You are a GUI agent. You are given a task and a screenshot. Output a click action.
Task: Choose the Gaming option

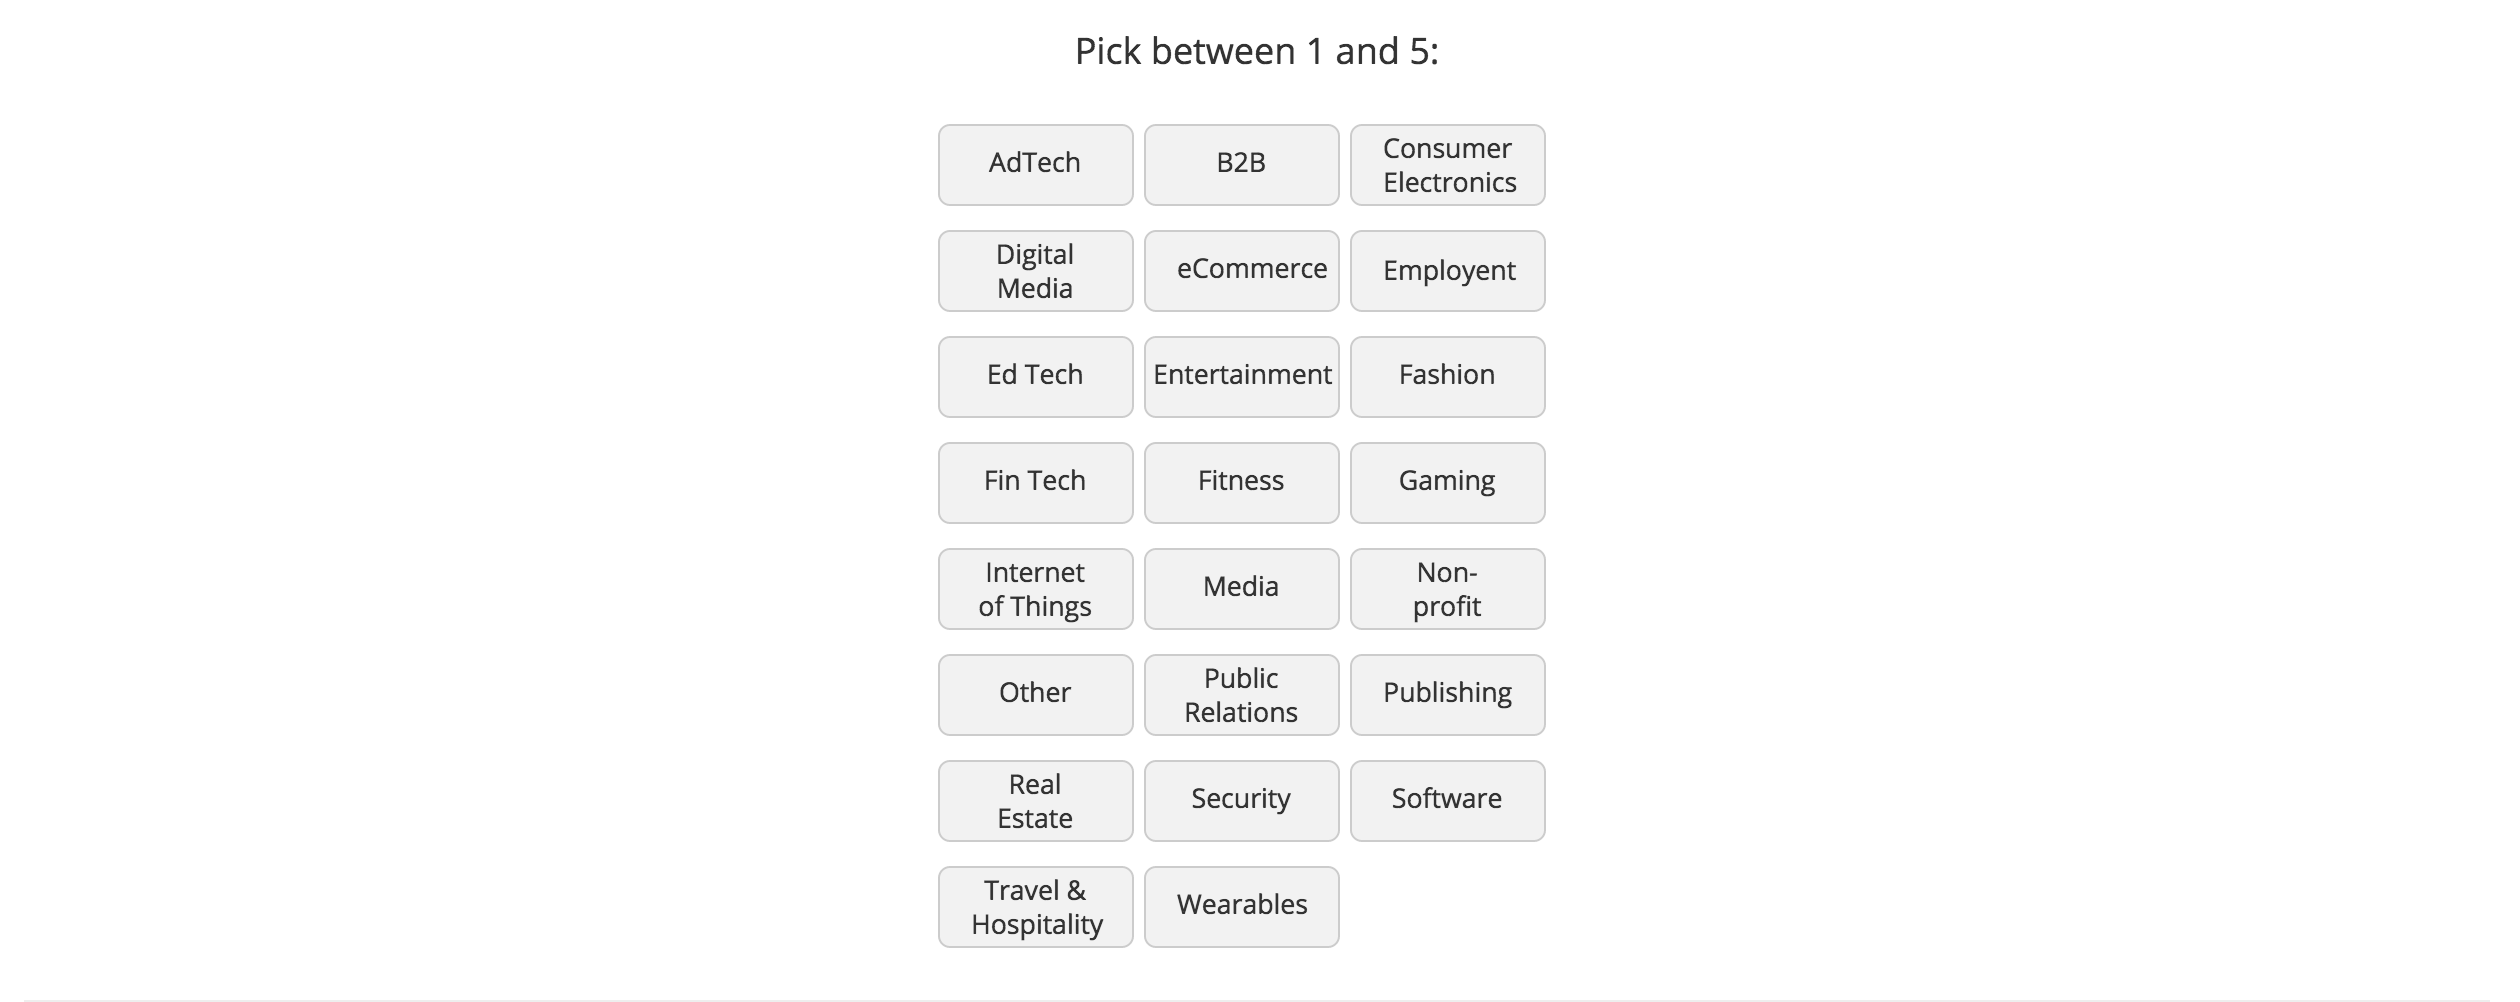point(1447,483)
